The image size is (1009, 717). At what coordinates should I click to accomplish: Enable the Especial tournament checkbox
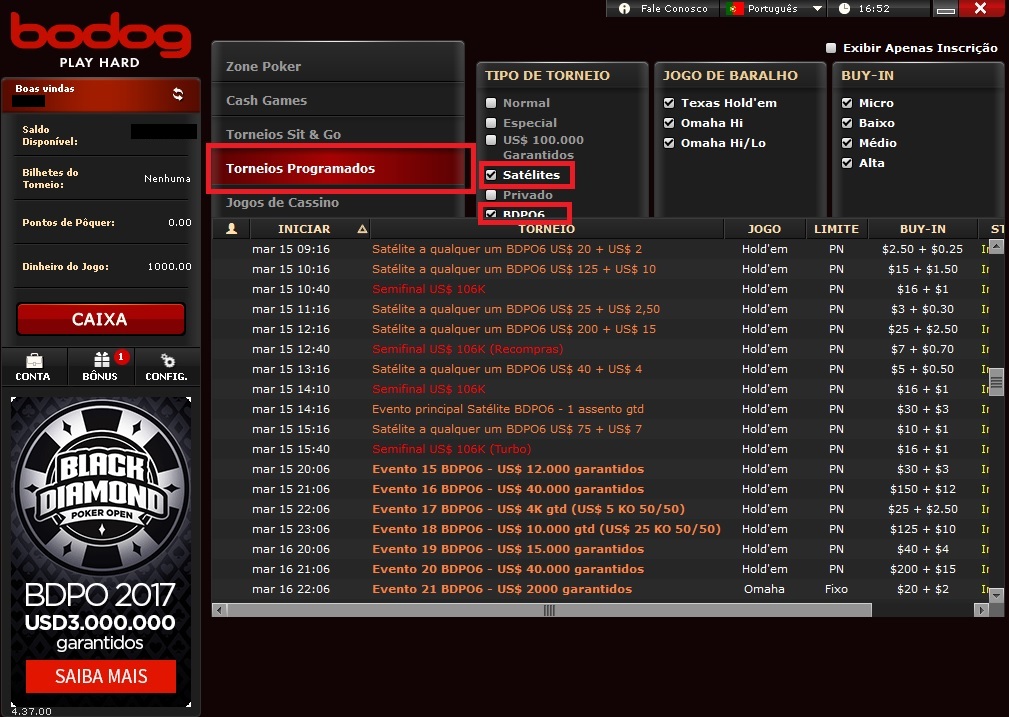pos(491,123)
